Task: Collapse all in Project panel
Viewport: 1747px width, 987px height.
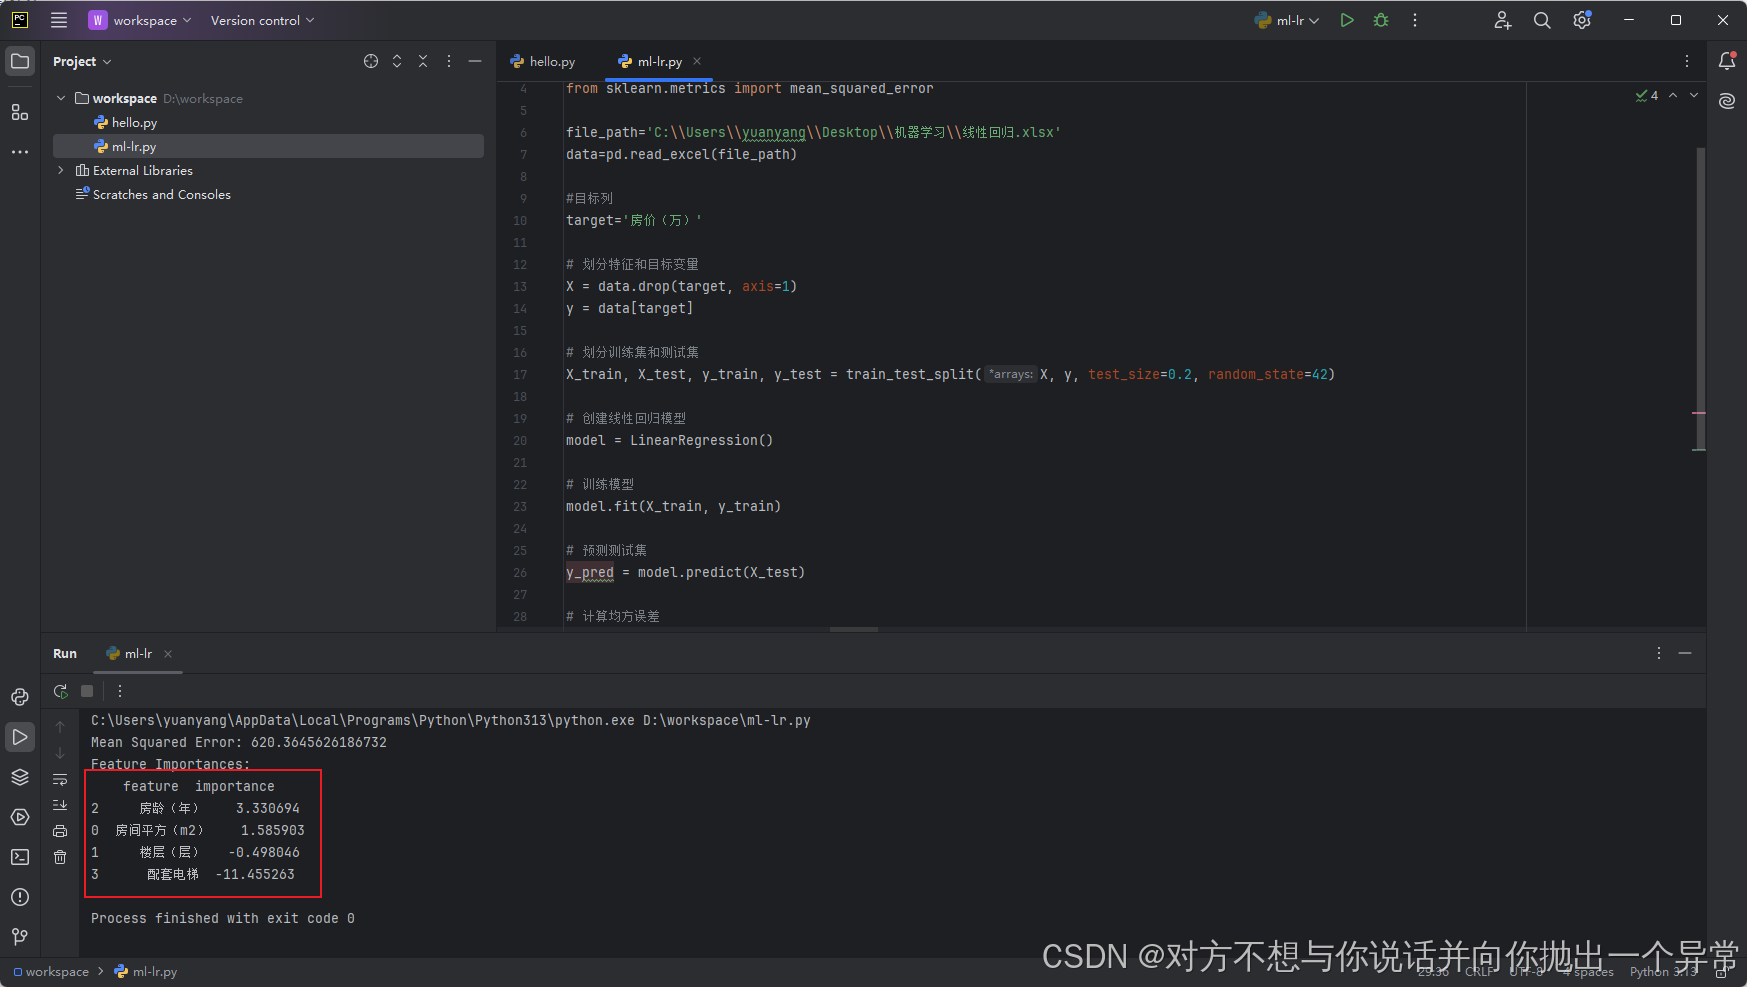Action: [423, 61]
